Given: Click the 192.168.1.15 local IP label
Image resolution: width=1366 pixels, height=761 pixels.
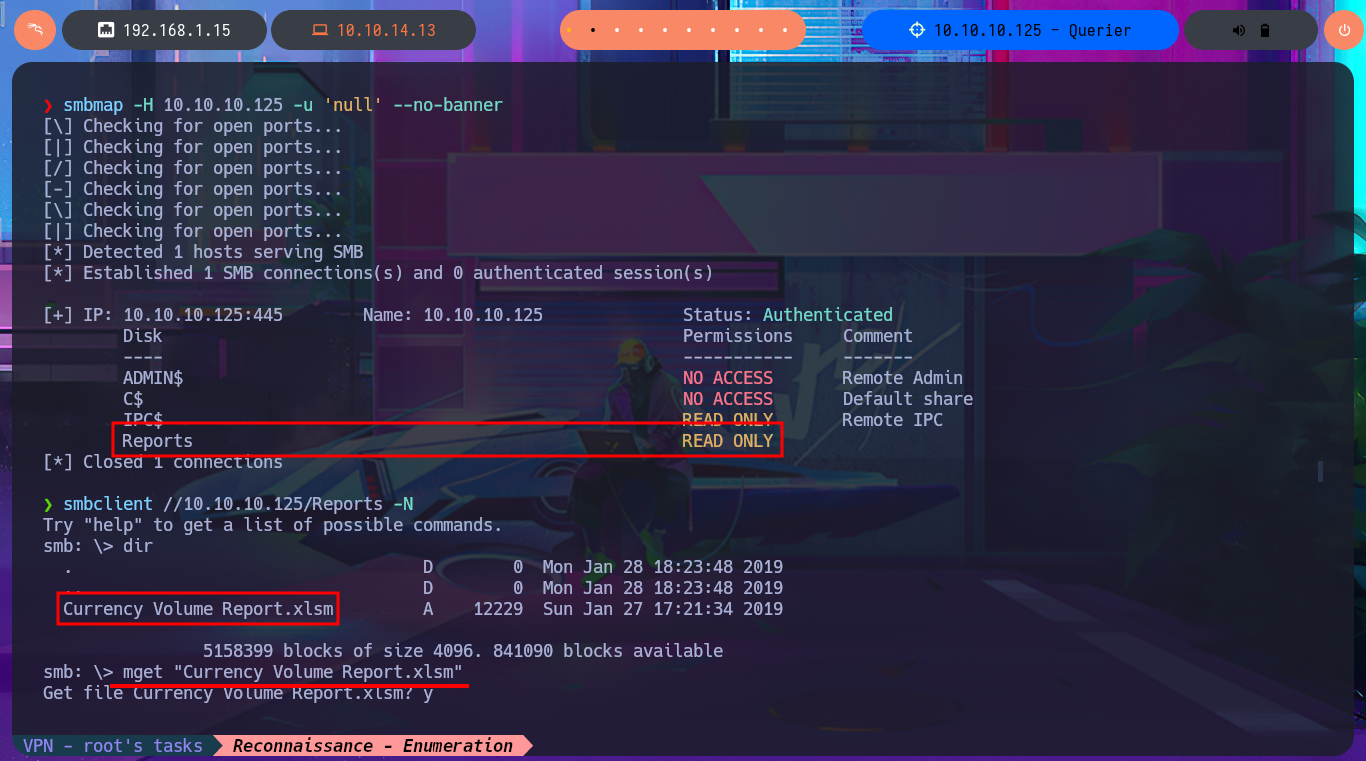Looking at the screenshot, I should [176, 30].
